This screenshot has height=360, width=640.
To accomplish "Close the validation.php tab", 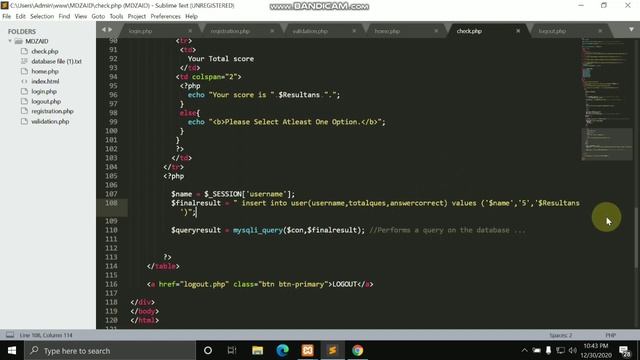I will (x=354, y=31).
